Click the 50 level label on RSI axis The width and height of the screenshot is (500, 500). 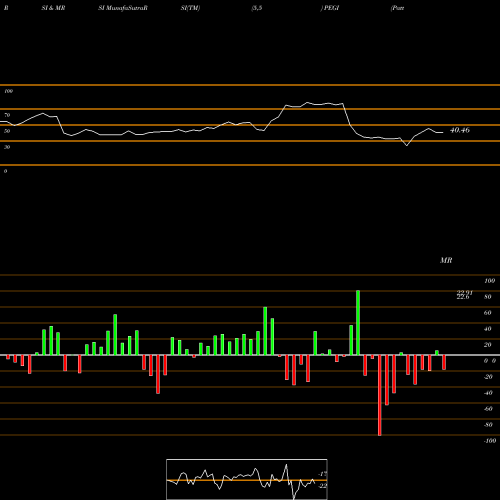[x=7, y=131]
